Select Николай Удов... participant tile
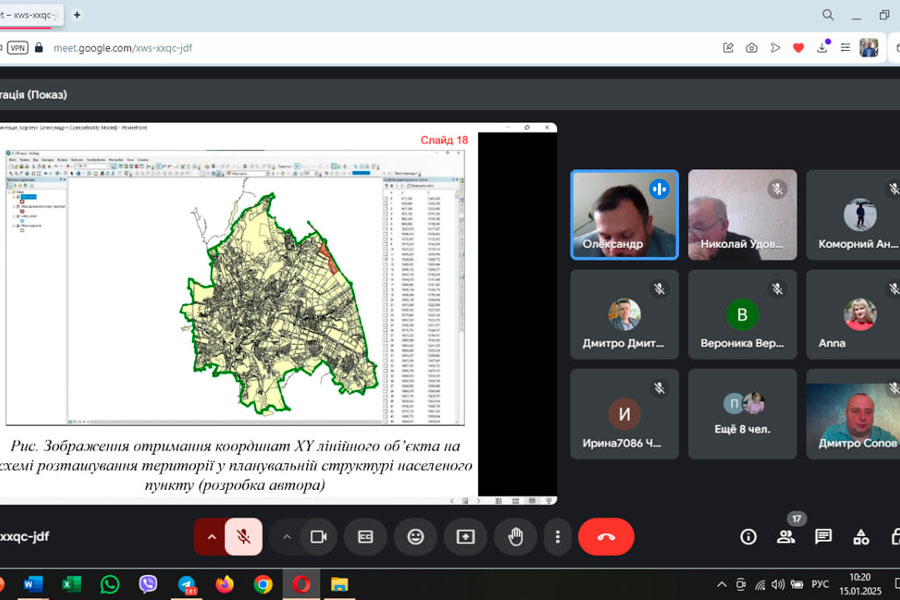The image size is (900, 600). 742,215
